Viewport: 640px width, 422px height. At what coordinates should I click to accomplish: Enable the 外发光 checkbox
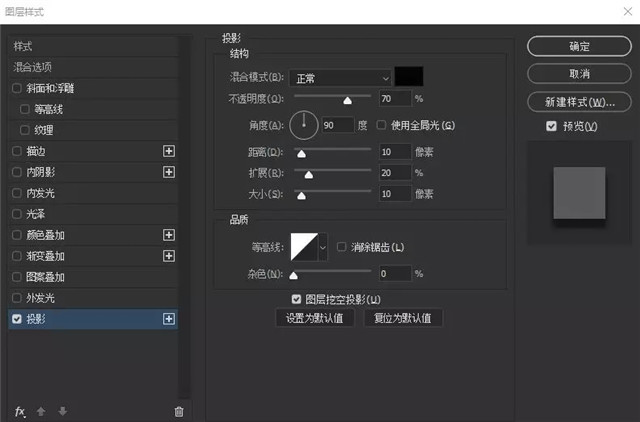[x=17, y=298]
